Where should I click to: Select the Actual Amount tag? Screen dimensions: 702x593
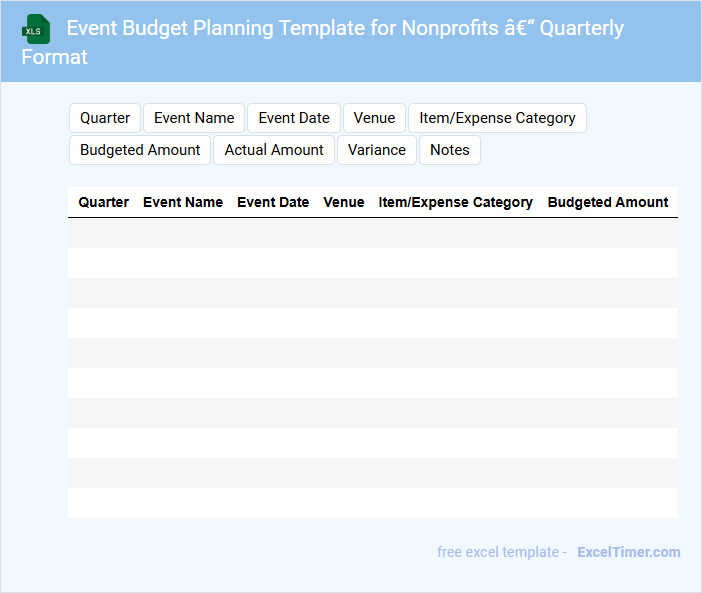(x=274, y=150)
